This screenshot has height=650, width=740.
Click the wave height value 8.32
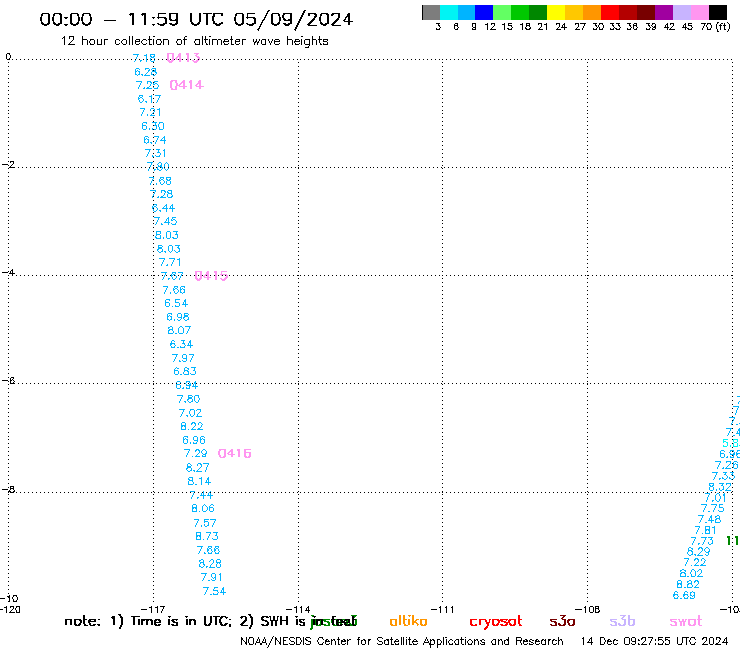point(720,487)
